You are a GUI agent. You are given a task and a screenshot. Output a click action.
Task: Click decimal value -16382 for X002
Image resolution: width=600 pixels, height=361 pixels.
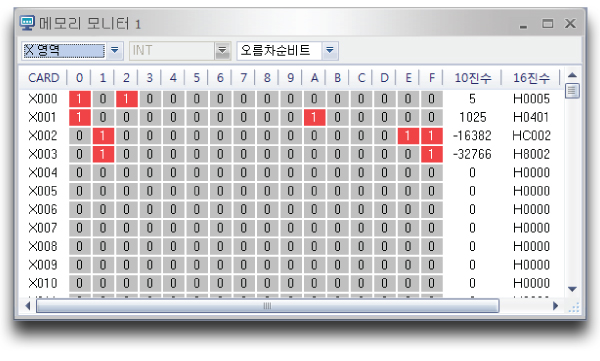472,136
